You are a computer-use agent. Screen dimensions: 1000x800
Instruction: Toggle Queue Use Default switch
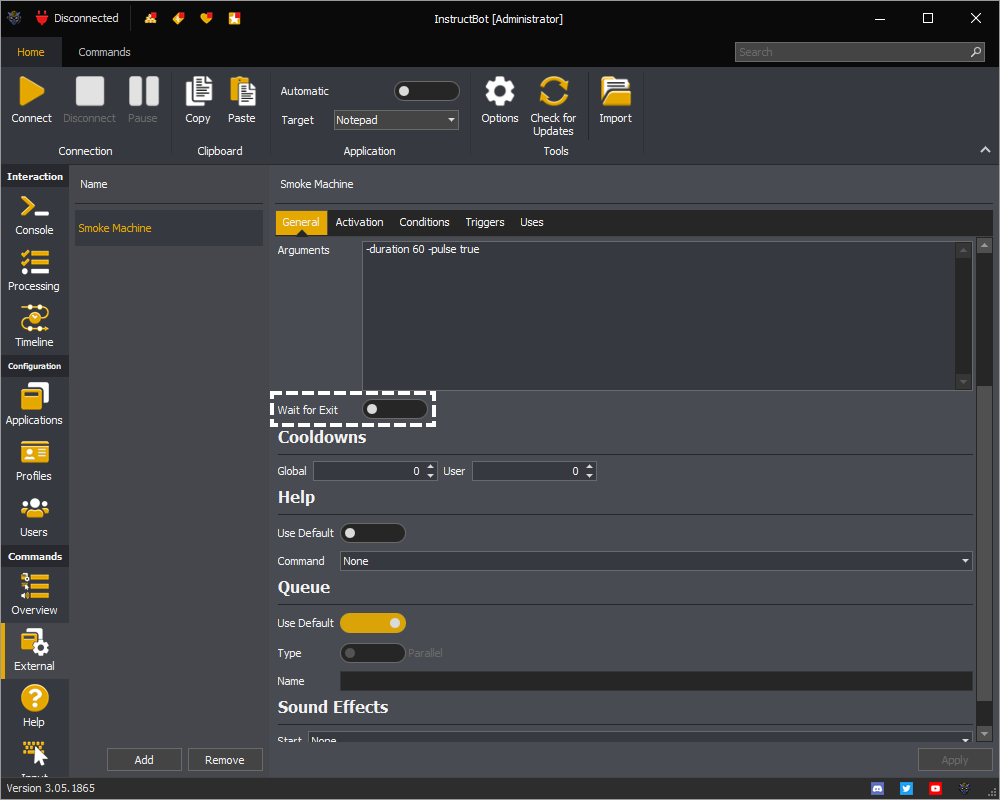pyautogui.click(x=373, y=623)
